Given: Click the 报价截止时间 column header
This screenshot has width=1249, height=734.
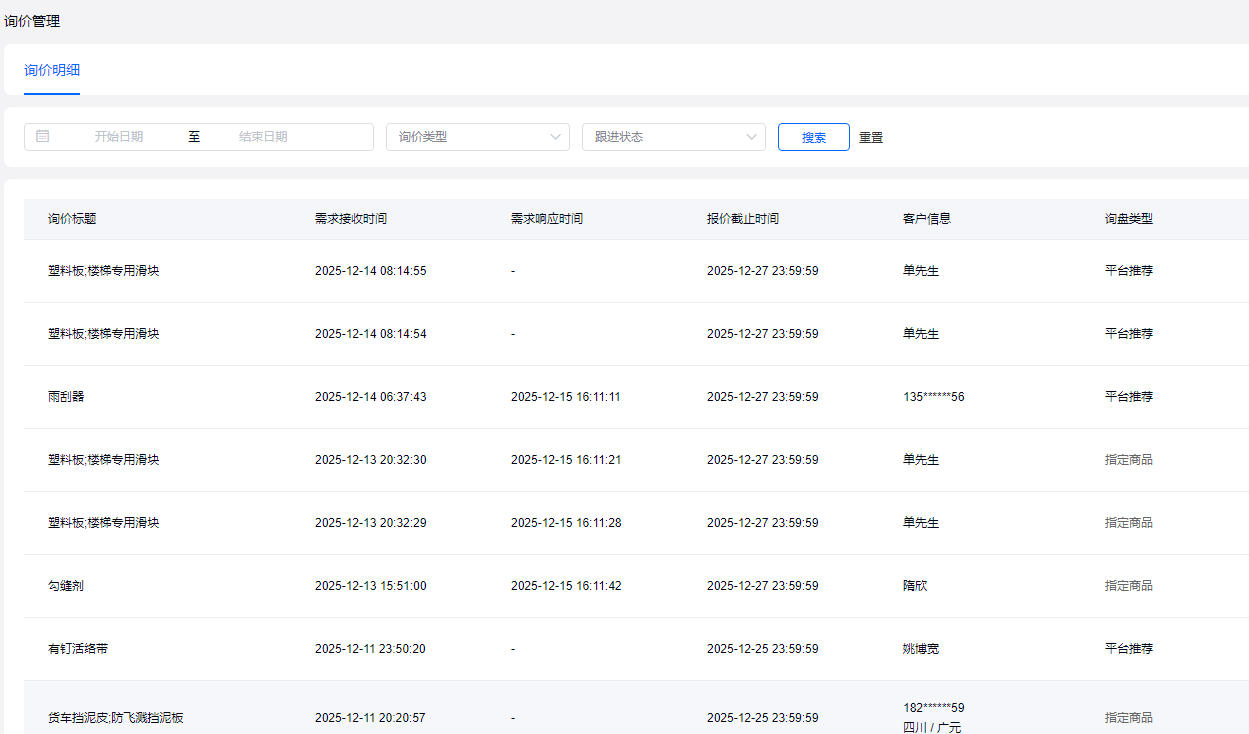Looking at the screenshot, I should coord(742,219).
